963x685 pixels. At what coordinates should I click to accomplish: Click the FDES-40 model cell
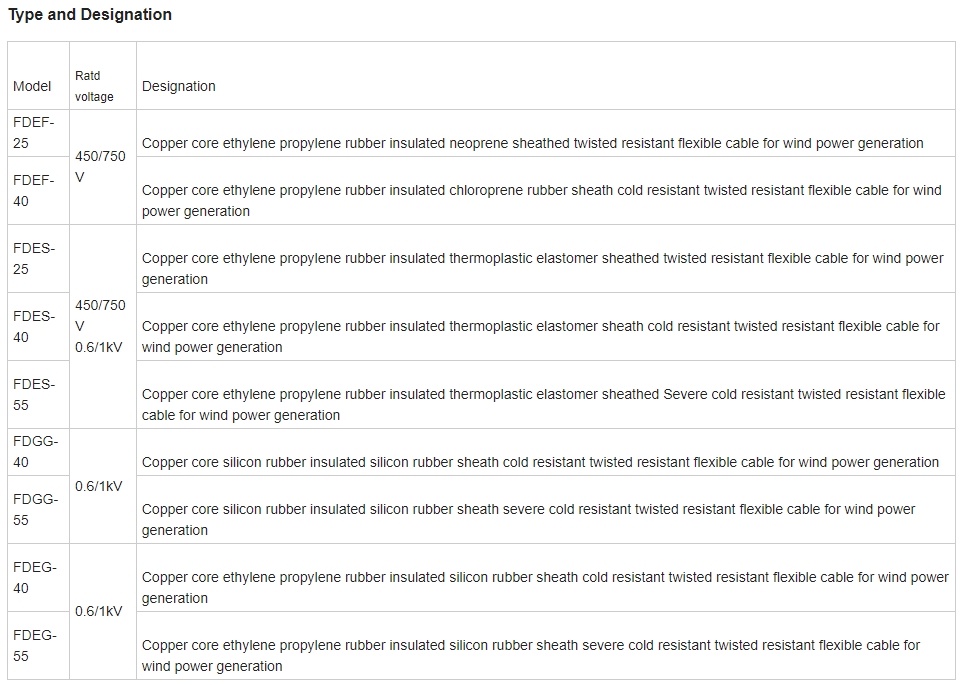click(x=39, y=327)
